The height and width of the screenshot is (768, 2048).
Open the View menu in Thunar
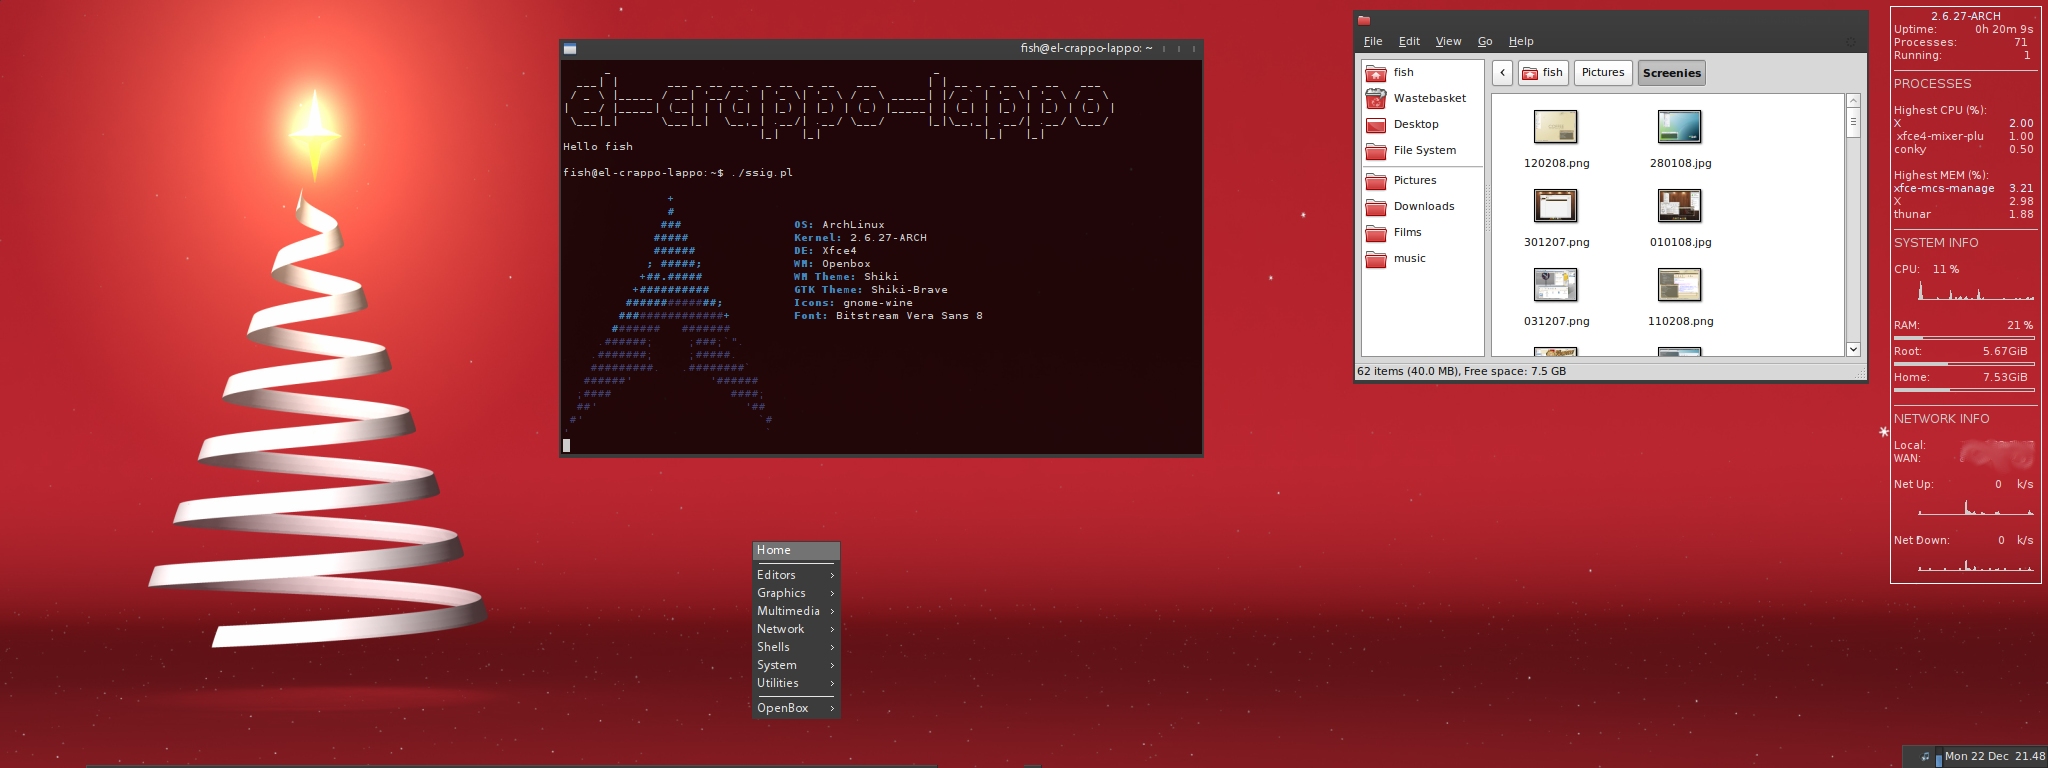click(1448, 41)
